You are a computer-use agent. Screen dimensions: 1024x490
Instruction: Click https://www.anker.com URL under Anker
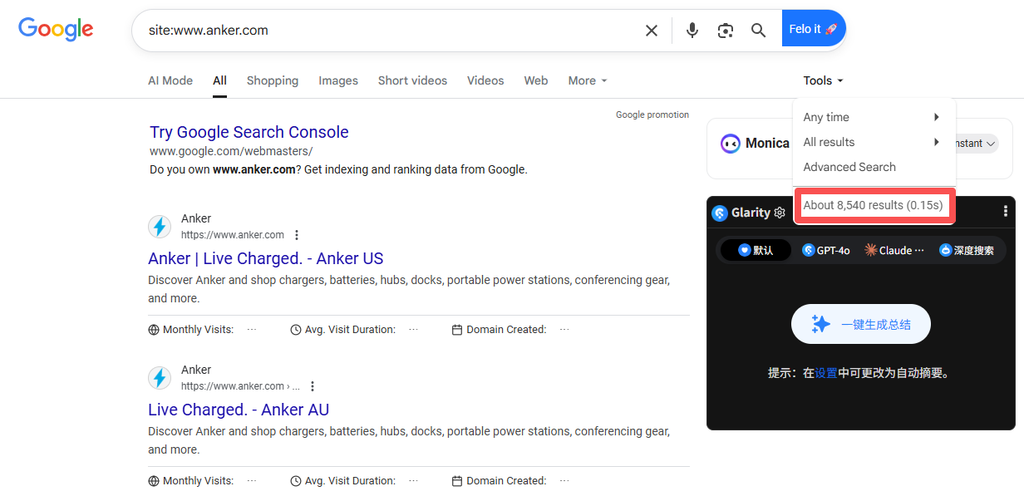pyautogui.click(x=232, y=235)
